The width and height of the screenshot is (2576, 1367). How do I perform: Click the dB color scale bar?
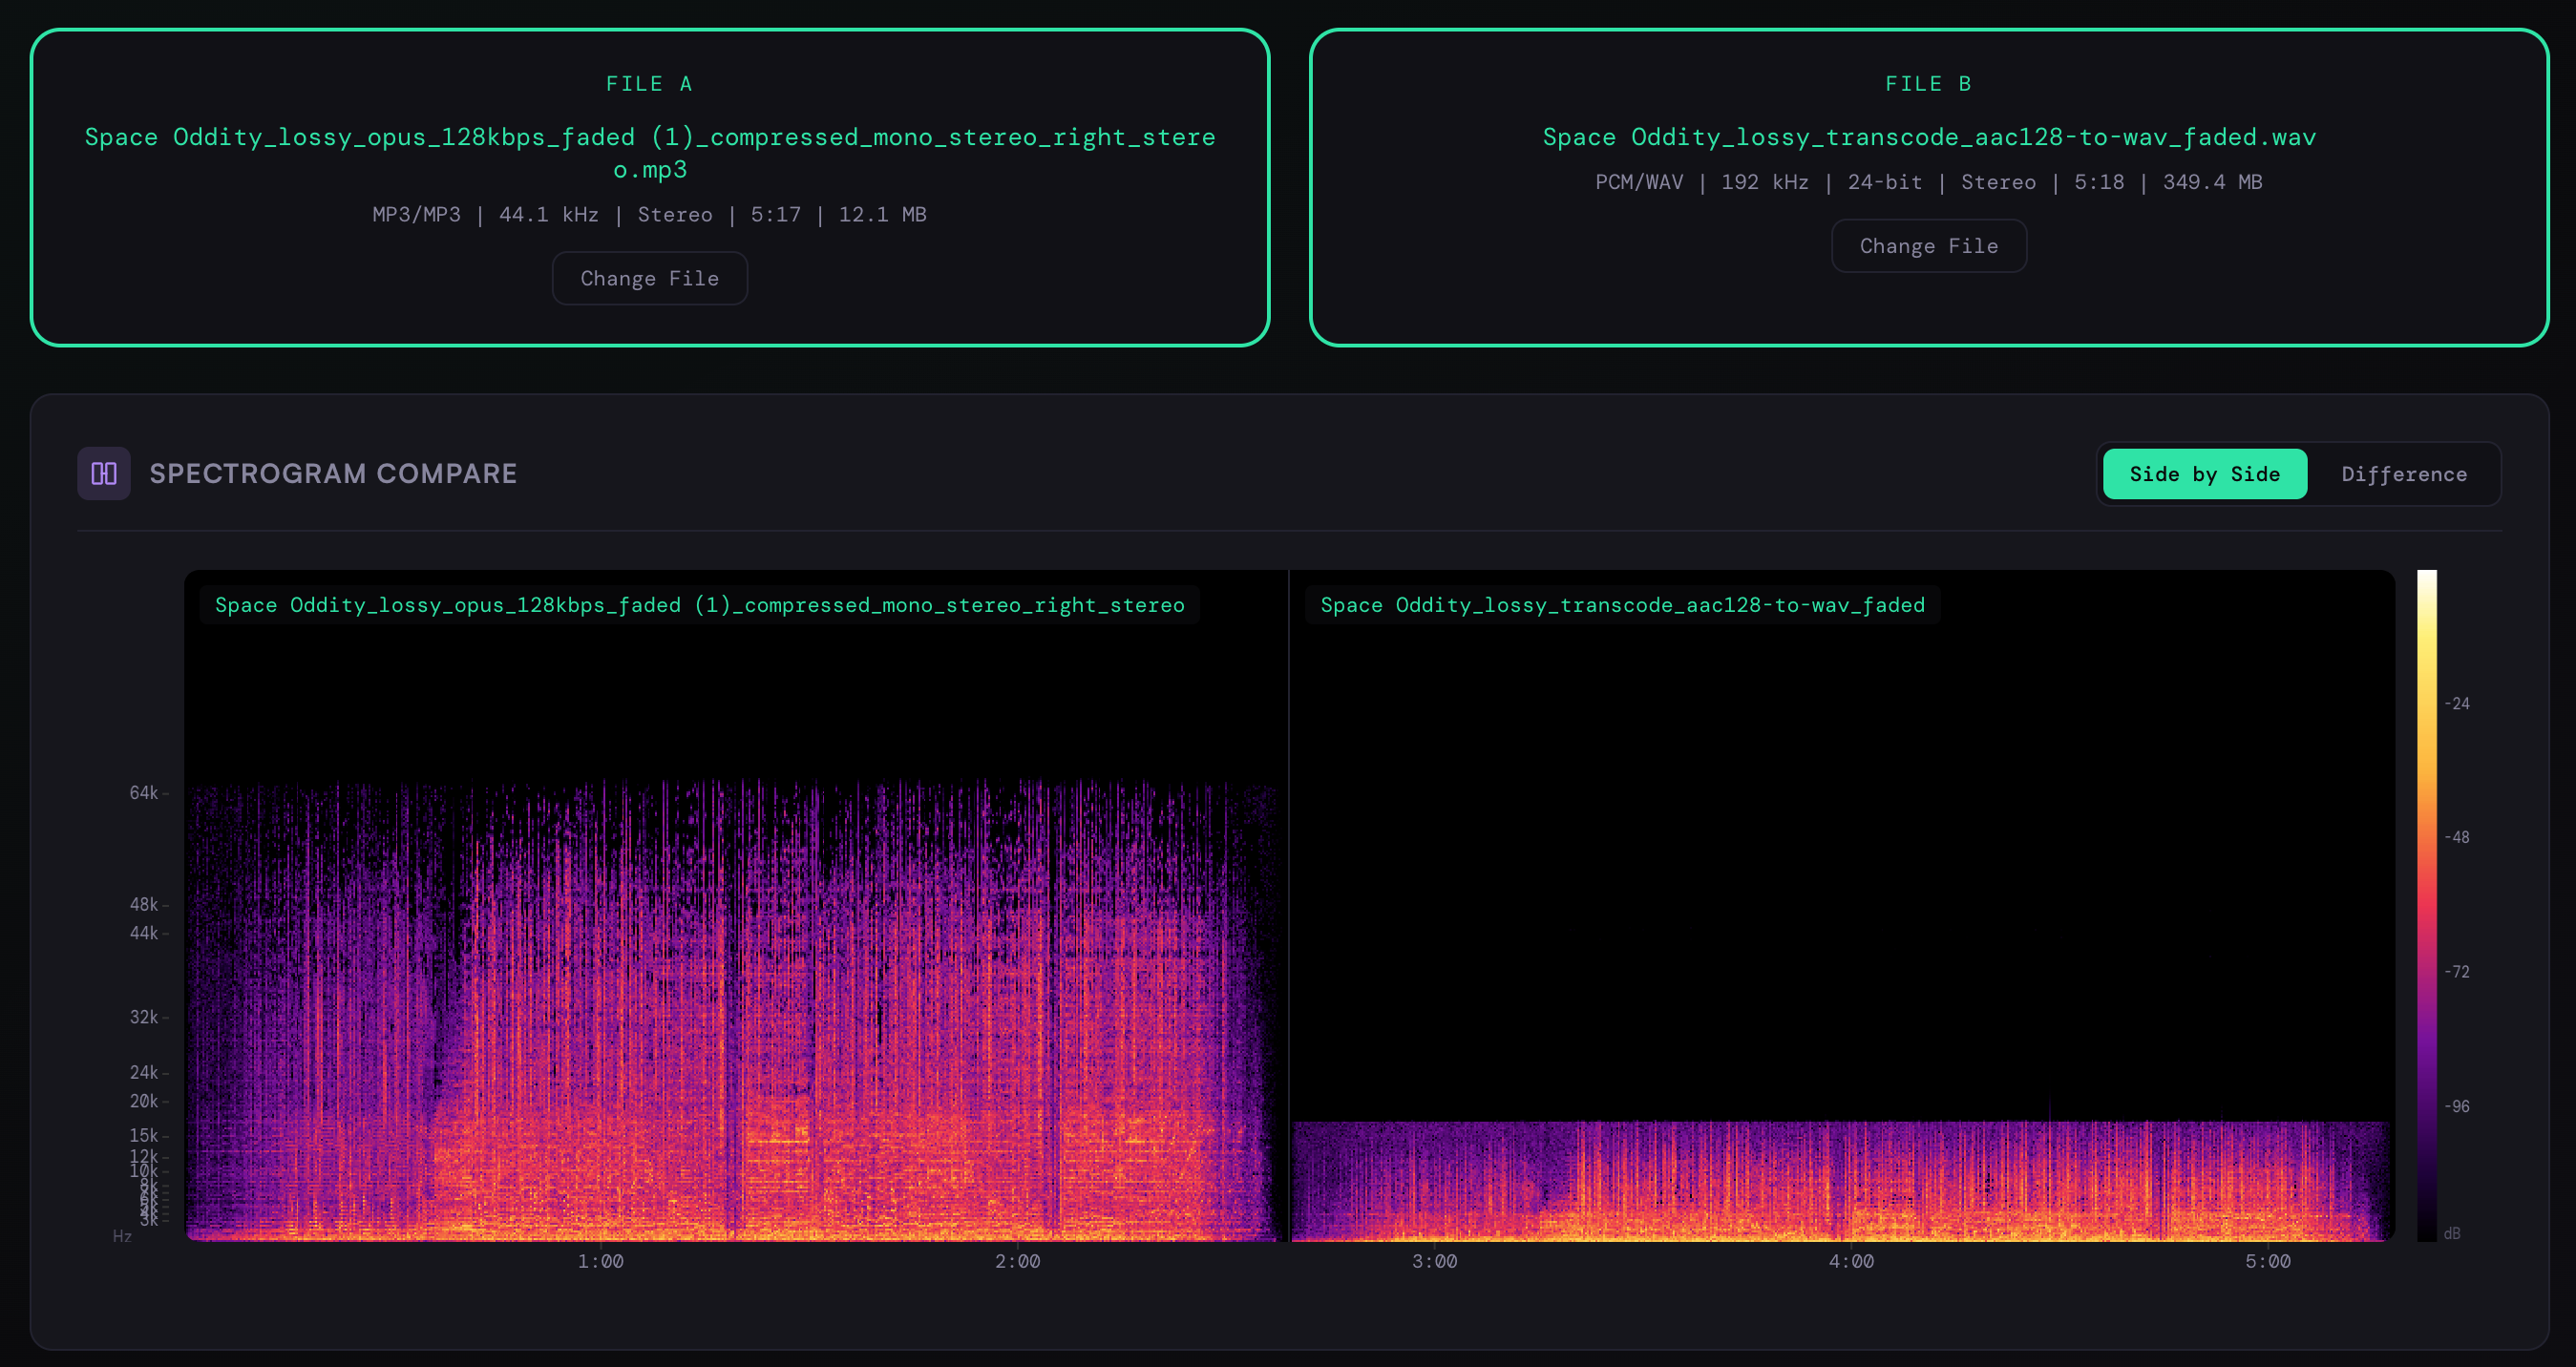pyautogui.click(x=2426, y=905)
